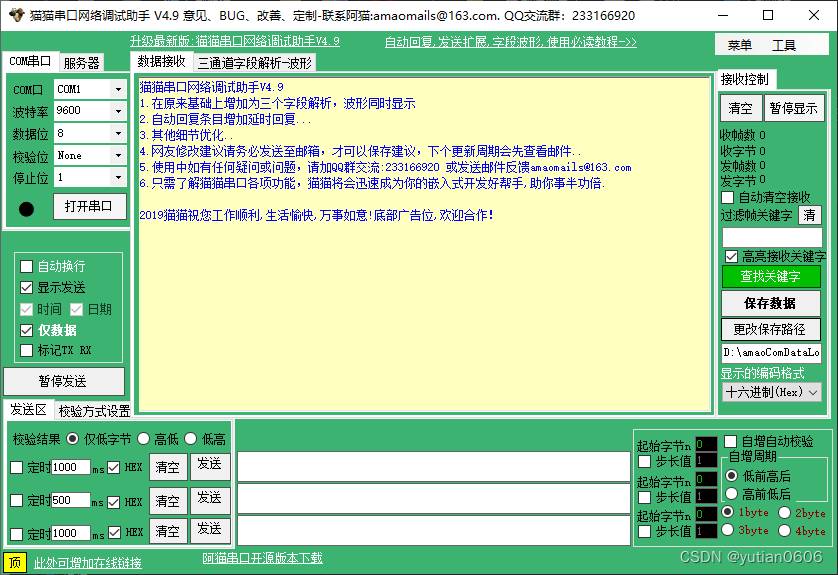This screenshot has height=575, width=838.
Task: Open the 升级最新版 upgrade link
Action: [235, 41]
